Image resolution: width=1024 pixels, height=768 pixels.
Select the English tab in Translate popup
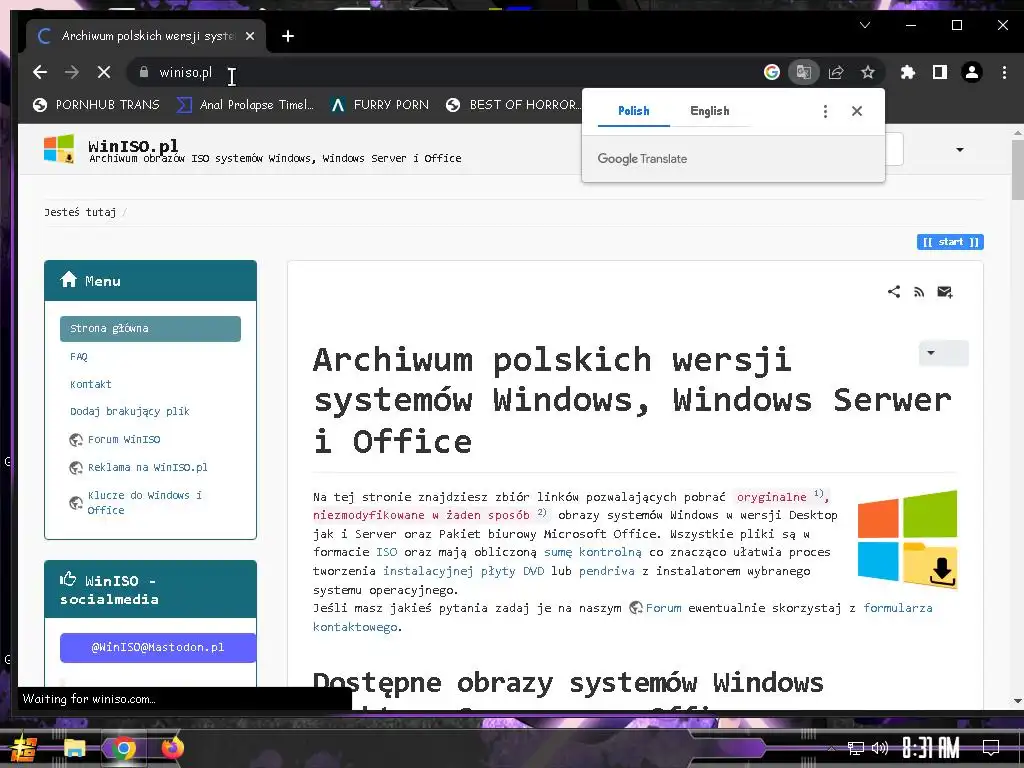coord(709,111)
